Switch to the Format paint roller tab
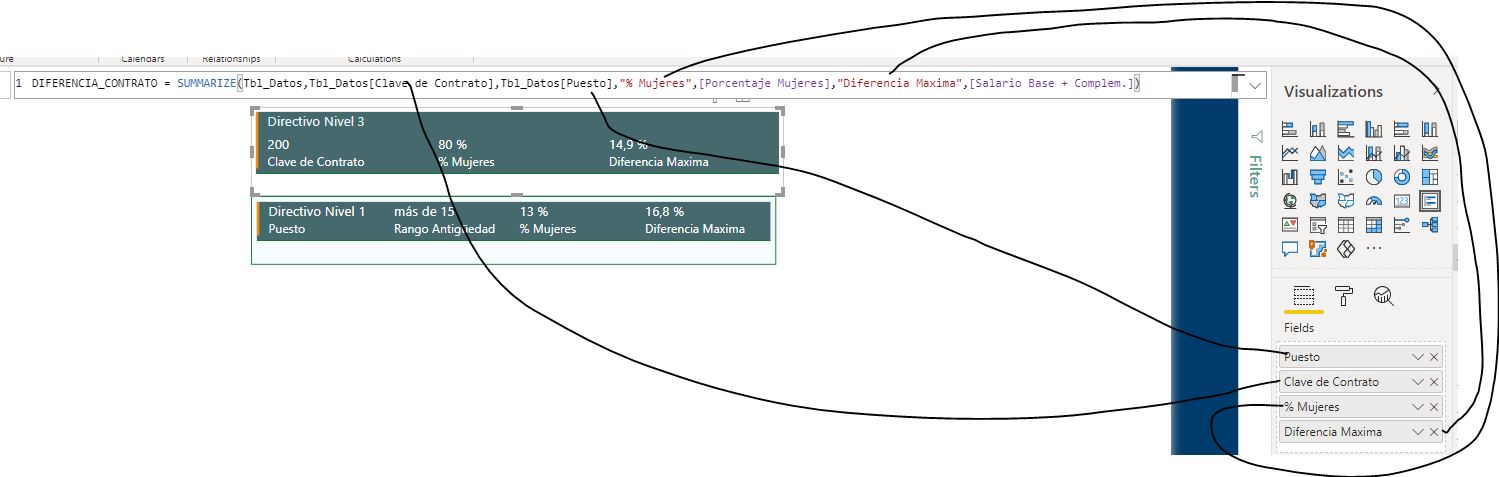Screen dimensions: 1499x477 tap(1343, 296)
